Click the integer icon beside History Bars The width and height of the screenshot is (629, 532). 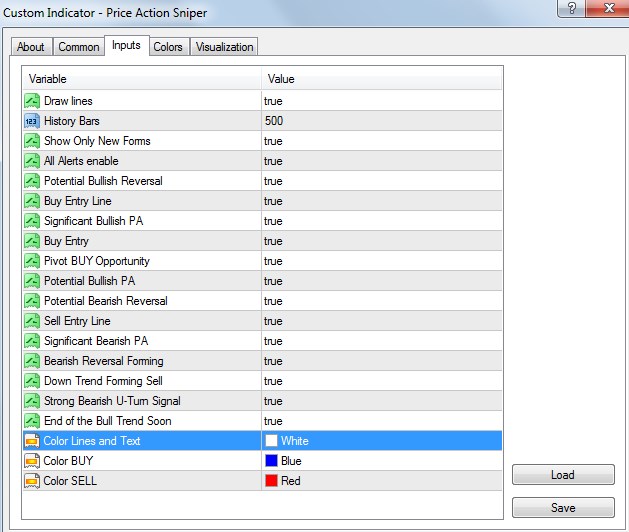(32, 121)
